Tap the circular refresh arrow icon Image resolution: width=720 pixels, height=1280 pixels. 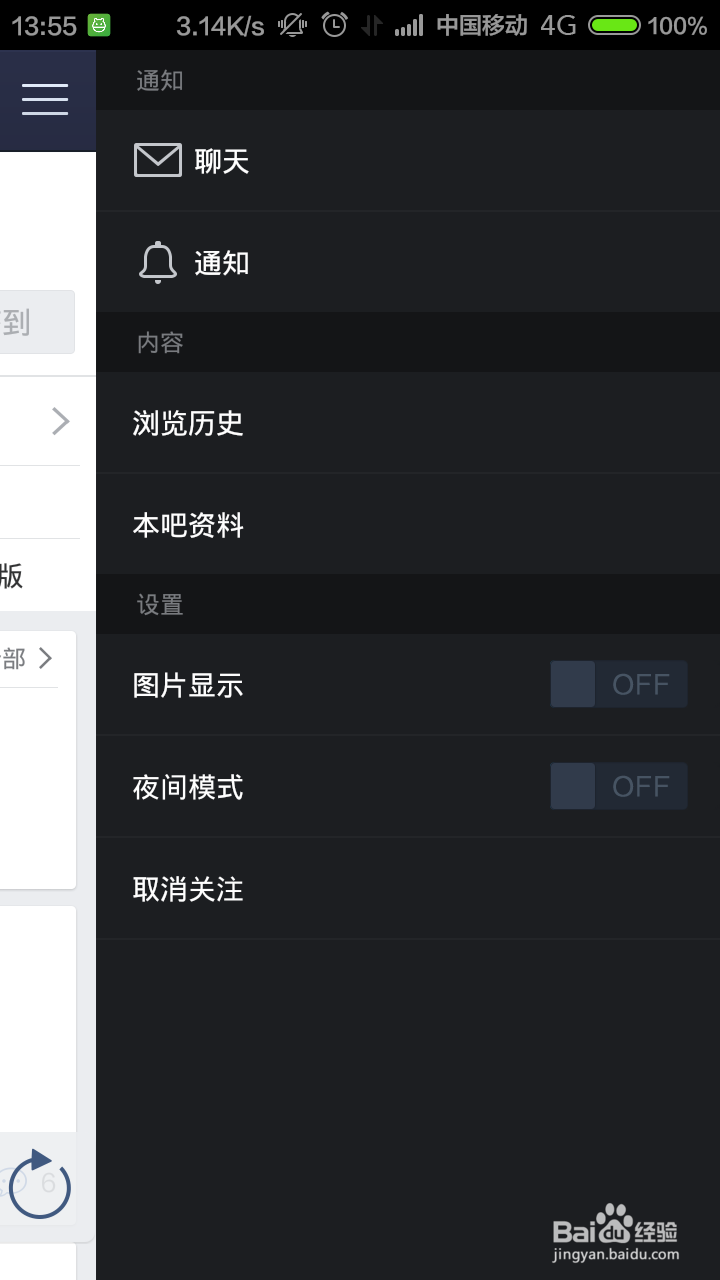(40, 1185)
